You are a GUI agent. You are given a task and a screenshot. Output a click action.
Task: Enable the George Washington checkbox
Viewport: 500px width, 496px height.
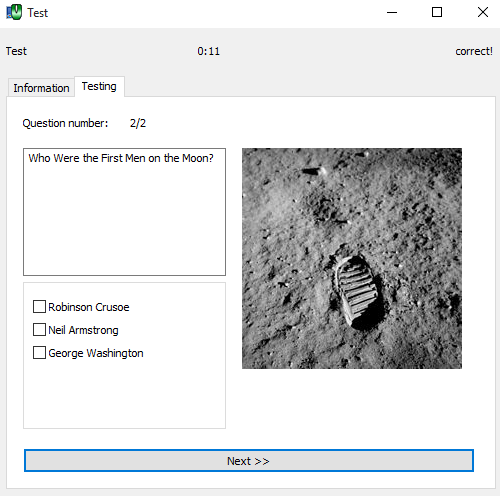[x=39, y=352]
